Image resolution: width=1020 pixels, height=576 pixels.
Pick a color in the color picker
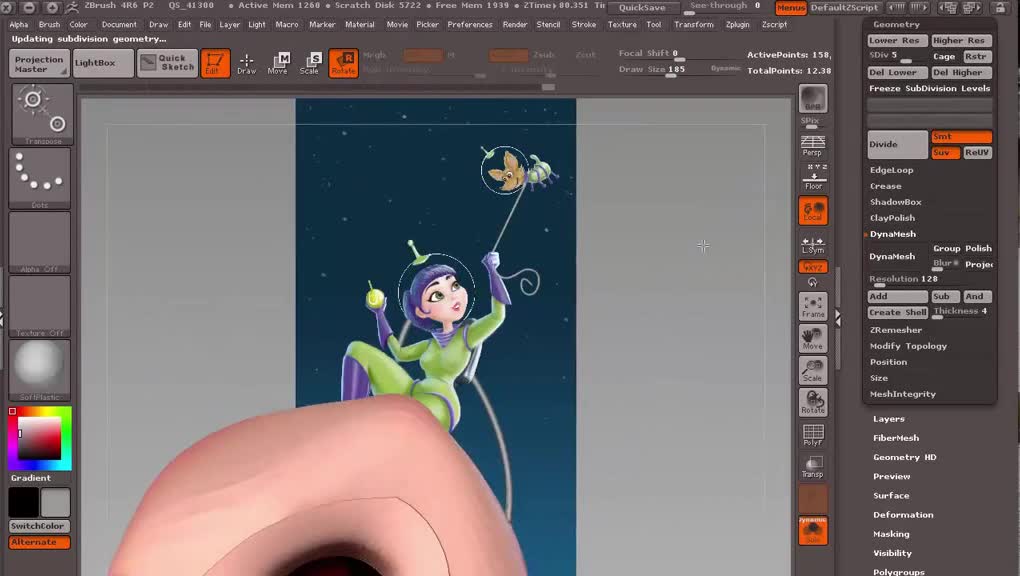[39, 438]
